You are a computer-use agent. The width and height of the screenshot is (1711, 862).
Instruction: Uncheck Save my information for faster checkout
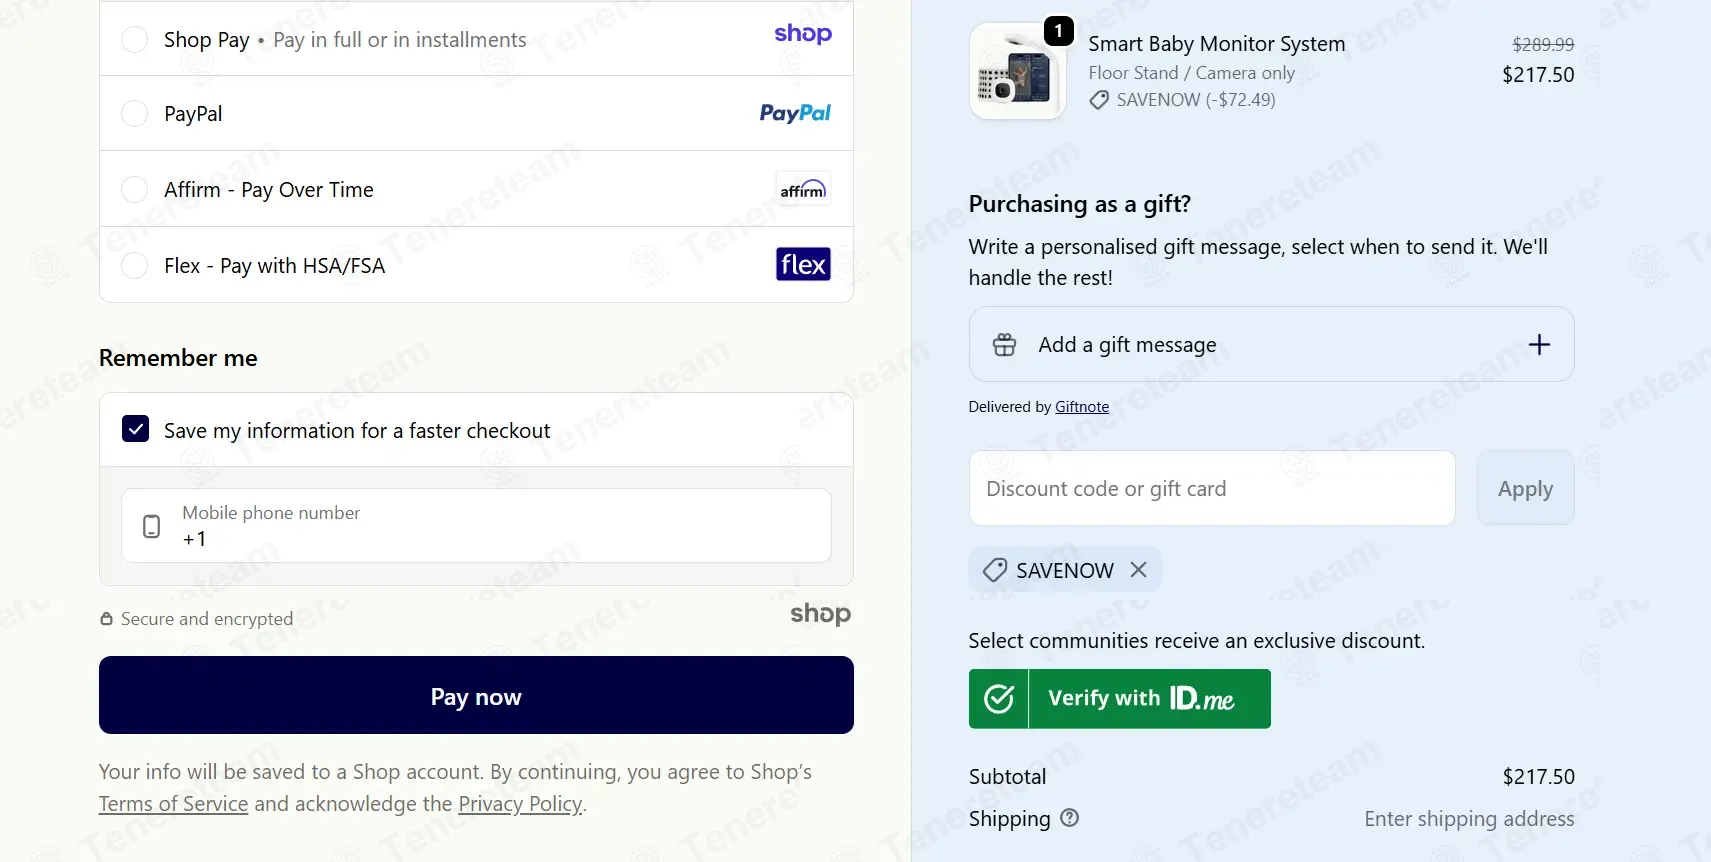(x=136, y=429)
